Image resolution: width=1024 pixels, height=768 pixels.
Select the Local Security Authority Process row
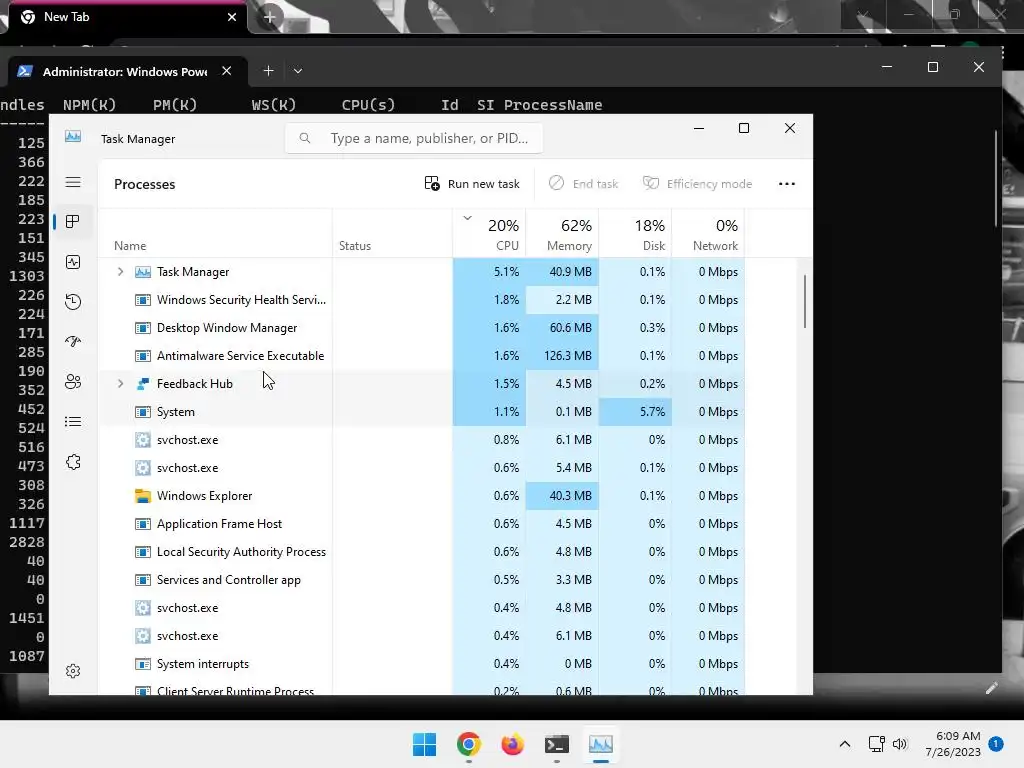[x=421, y=552]
